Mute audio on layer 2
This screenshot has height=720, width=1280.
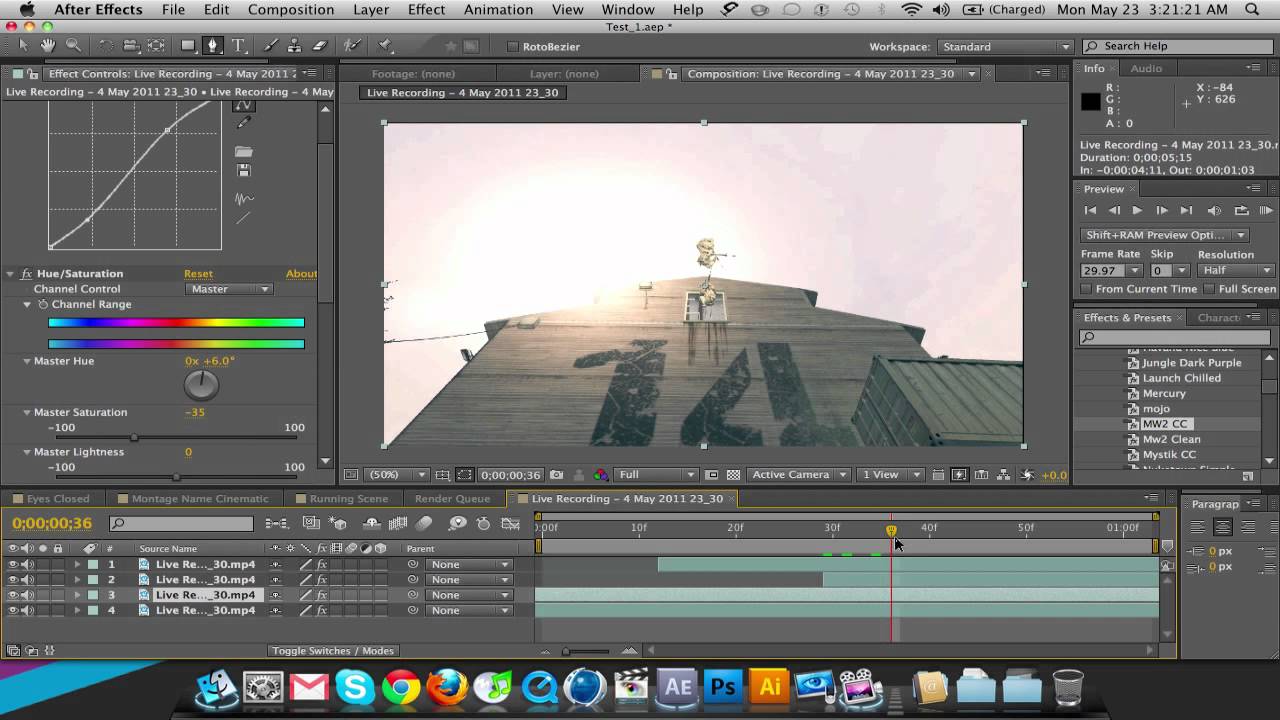coord(28,580)
